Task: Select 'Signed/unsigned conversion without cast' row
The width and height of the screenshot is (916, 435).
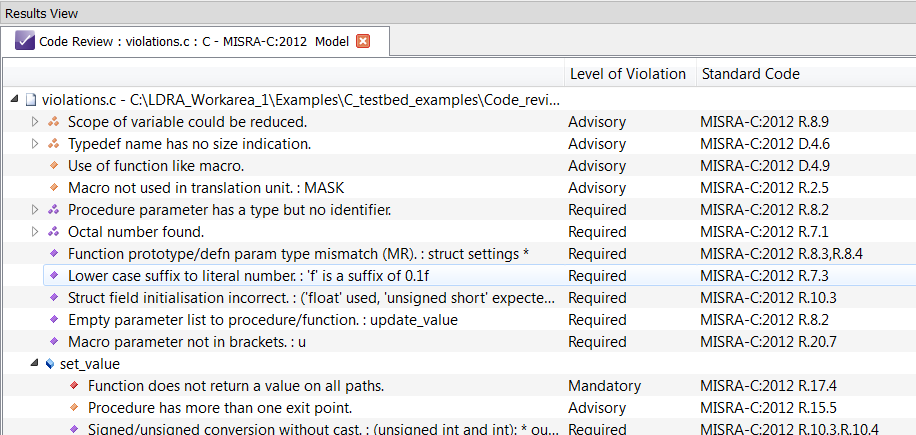Action: tap(323, 429)
